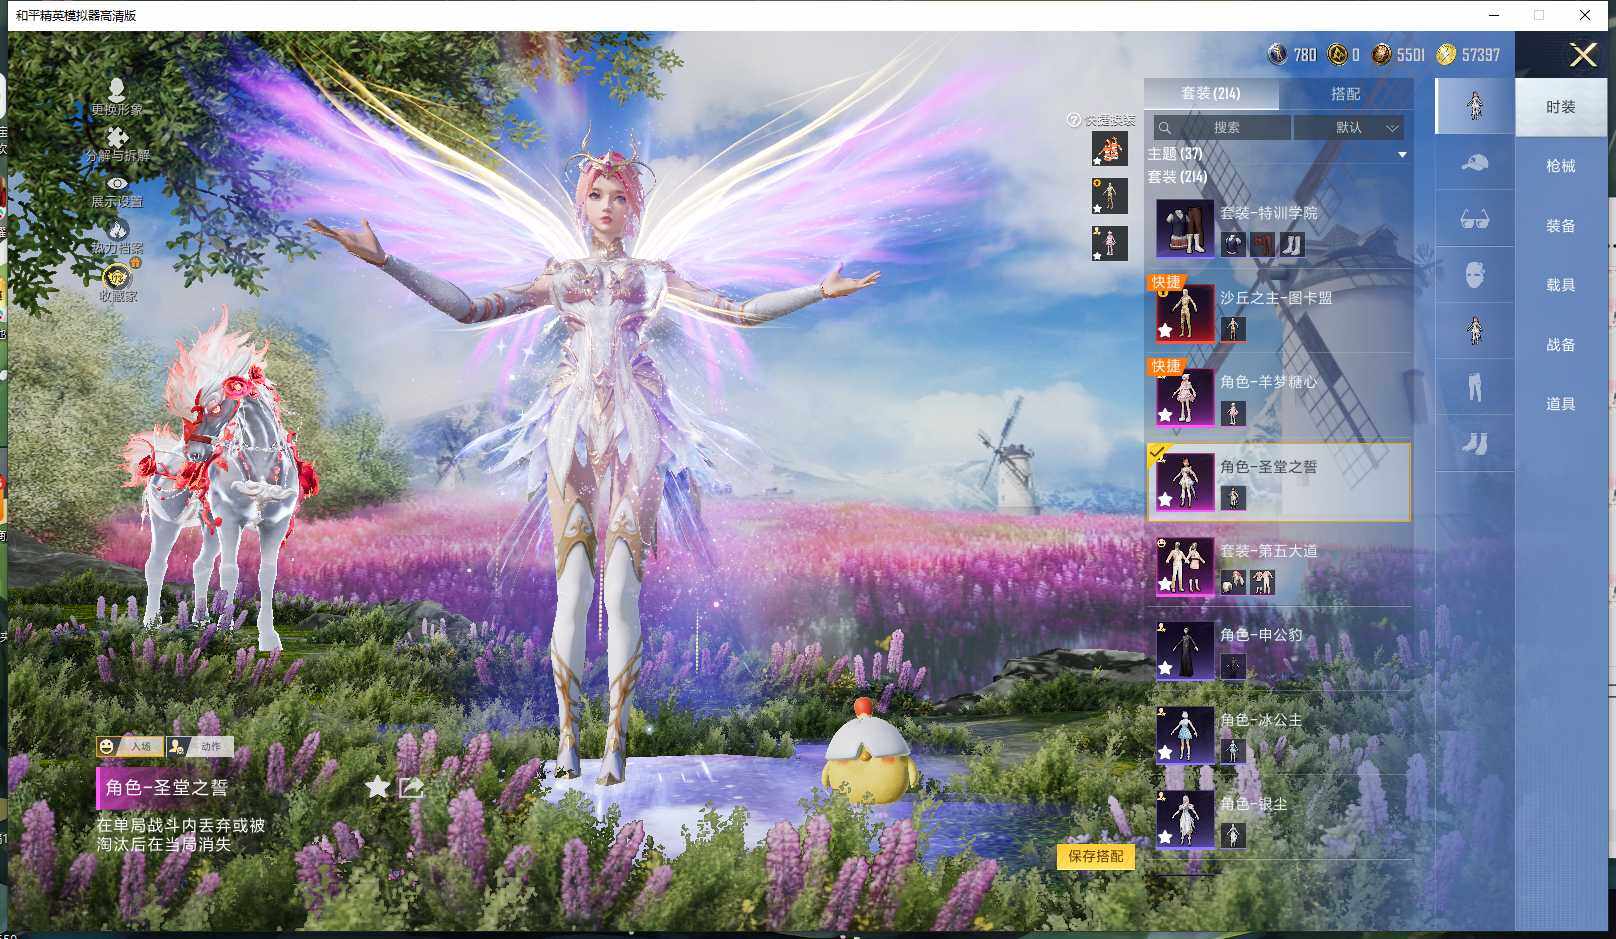Open 载具 vehicles menu
Screen dimensions: 1616x939
[1560, 285]
